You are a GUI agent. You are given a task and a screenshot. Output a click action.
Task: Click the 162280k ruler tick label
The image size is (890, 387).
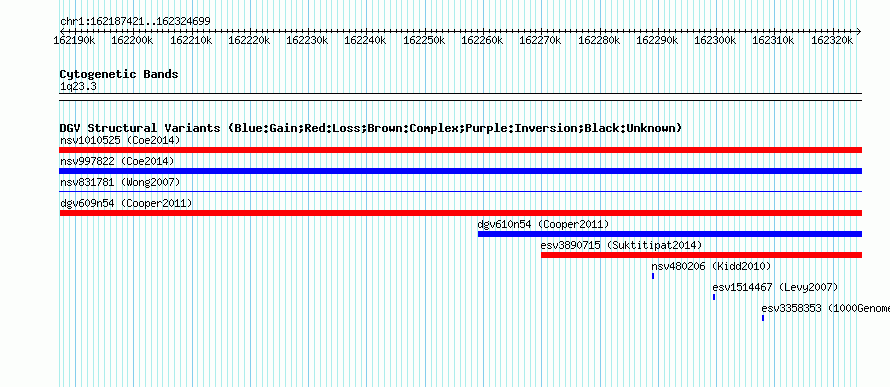[599, 40]
